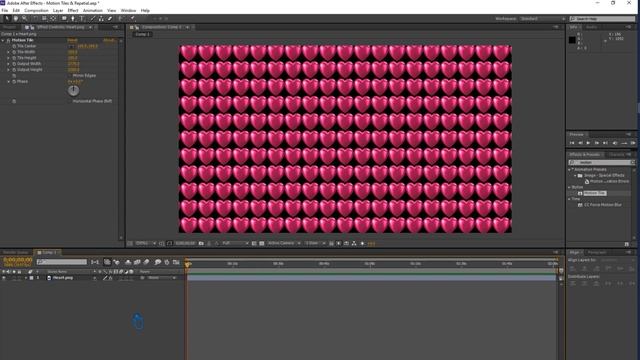Image resolution: width=640 pixels, height=360 pixels.
Task: Select the Eraser tool
Action: (110, 18)
